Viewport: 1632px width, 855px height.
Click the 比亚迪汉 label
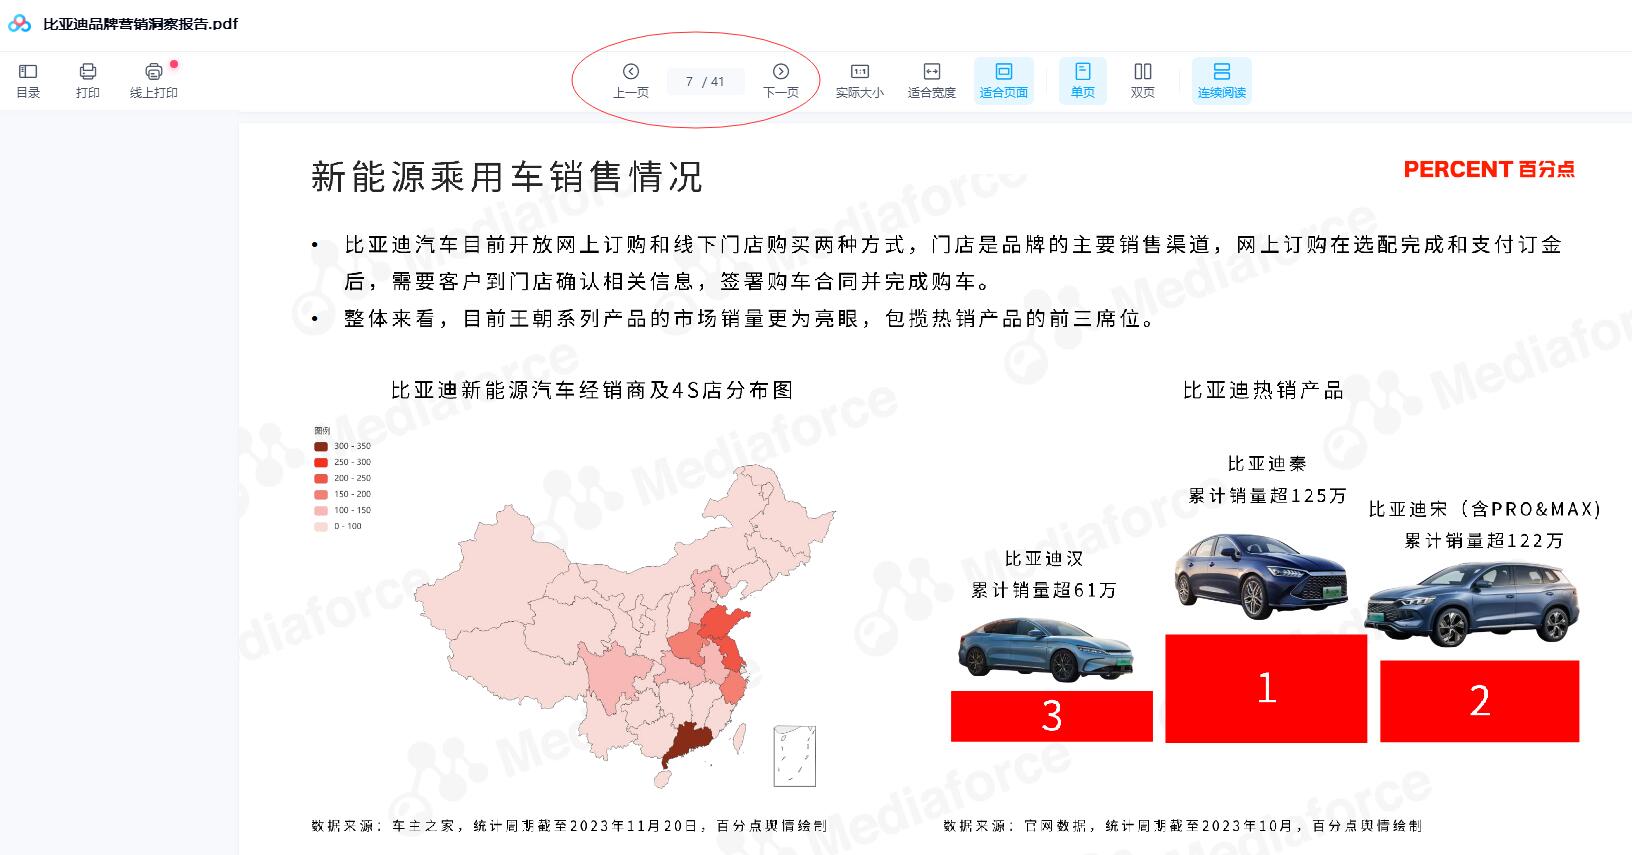1044,559
